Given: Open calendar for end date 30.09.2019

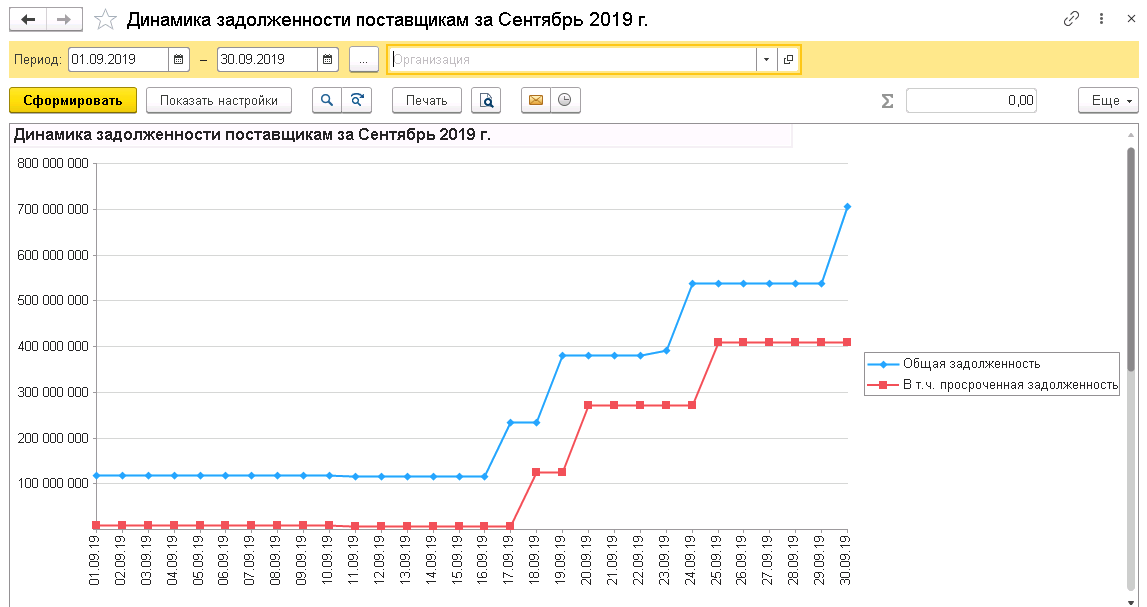Looking at the screenshot, I should [328, 59].
